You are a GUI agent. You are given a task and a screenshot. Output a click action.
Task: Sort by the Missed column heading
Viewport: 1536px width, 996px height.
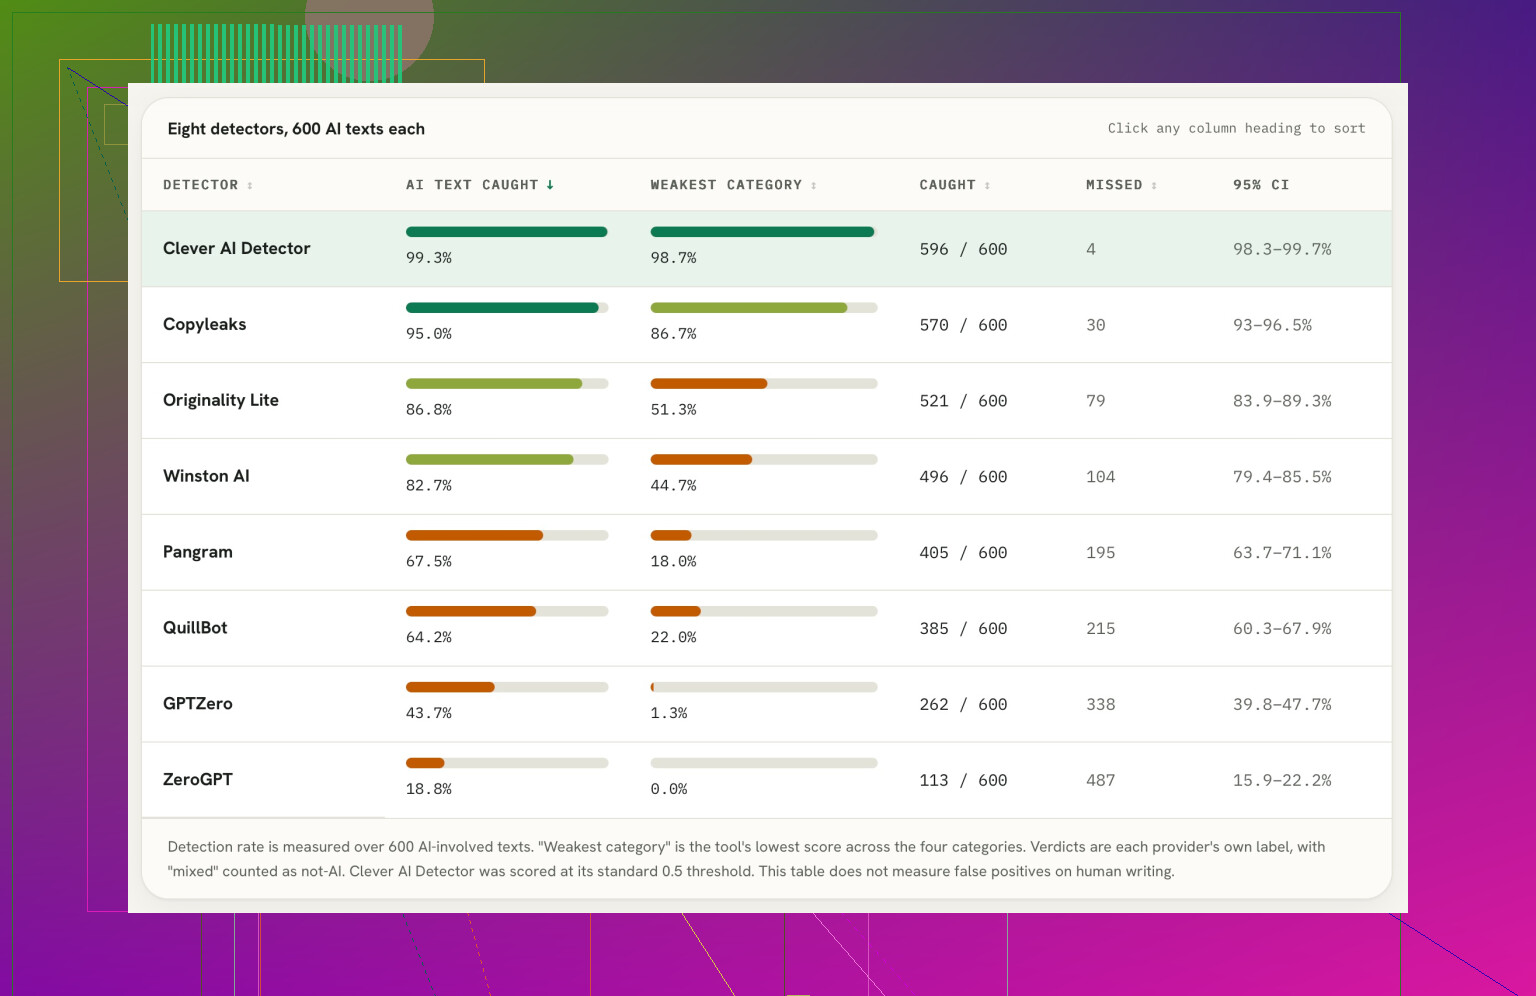[1122, 185]
